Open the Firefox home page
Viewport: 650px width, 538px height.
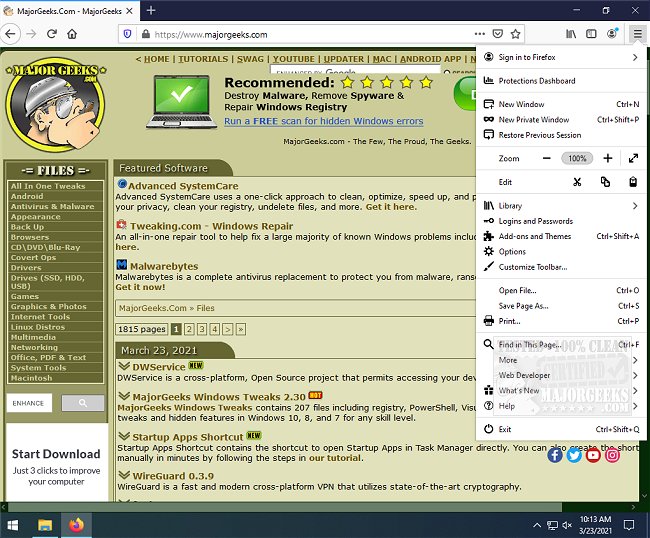coord(72,34)
